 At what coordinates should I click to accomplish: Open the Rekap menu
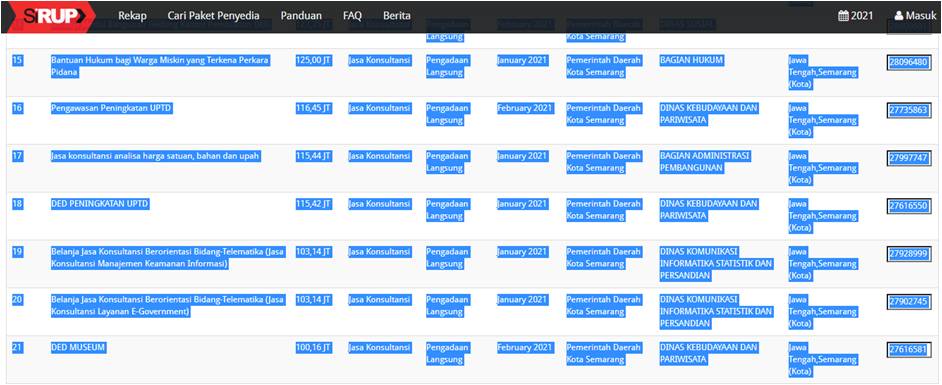tap(132, 16)
